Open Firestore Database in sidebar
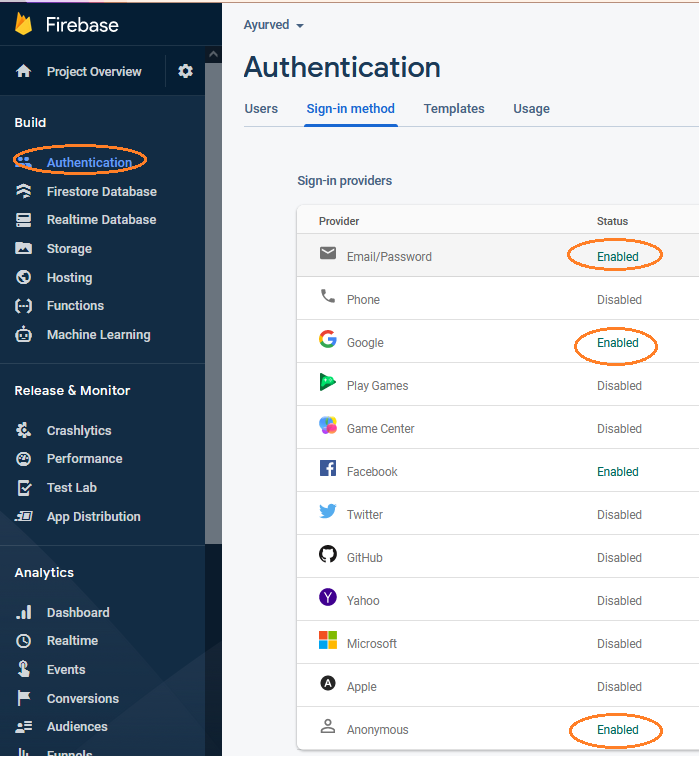699x774 pixels. [x=102, y=192]
